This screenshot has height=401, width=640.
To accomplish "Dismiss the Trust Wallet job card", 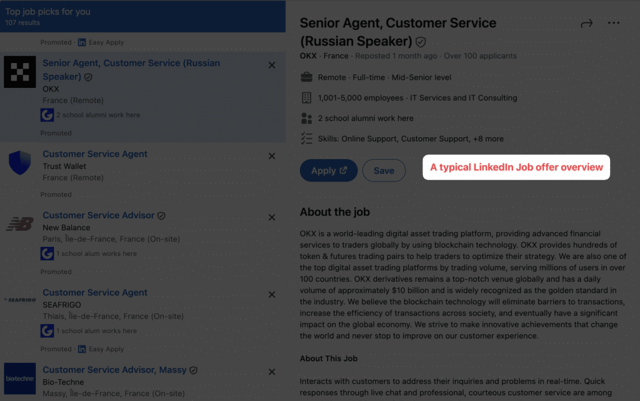I will coord(272,156).
